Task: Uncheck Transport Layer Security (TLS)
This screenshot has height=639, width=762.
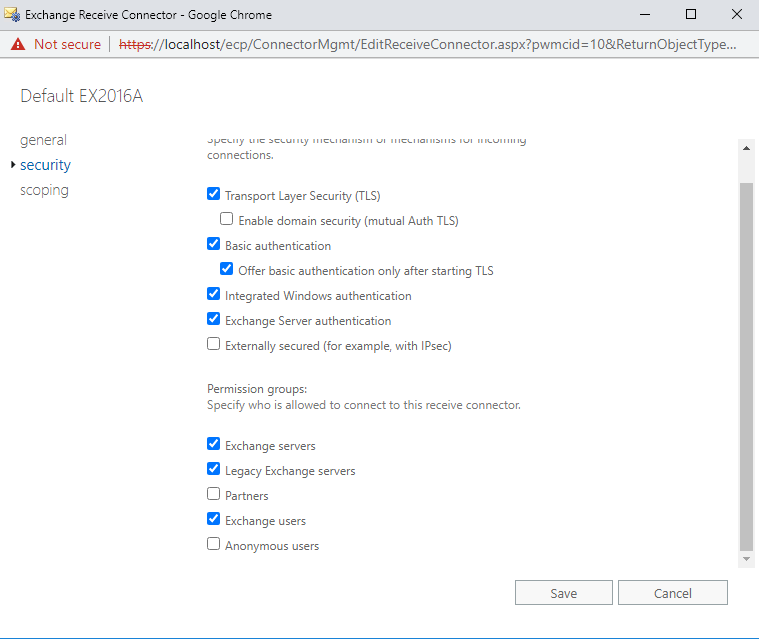Action: click(x=213, y=194)
